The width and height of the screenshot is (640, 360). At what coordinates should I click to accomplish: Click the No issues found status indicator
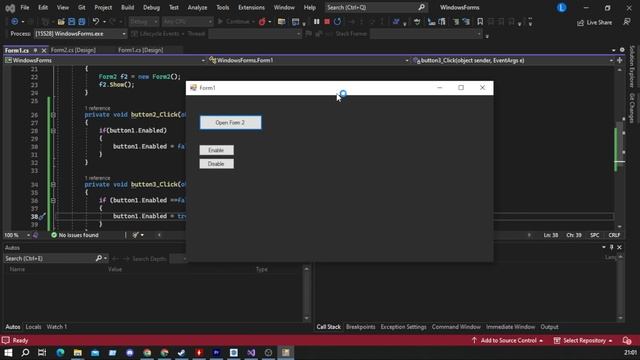[75, 235]
